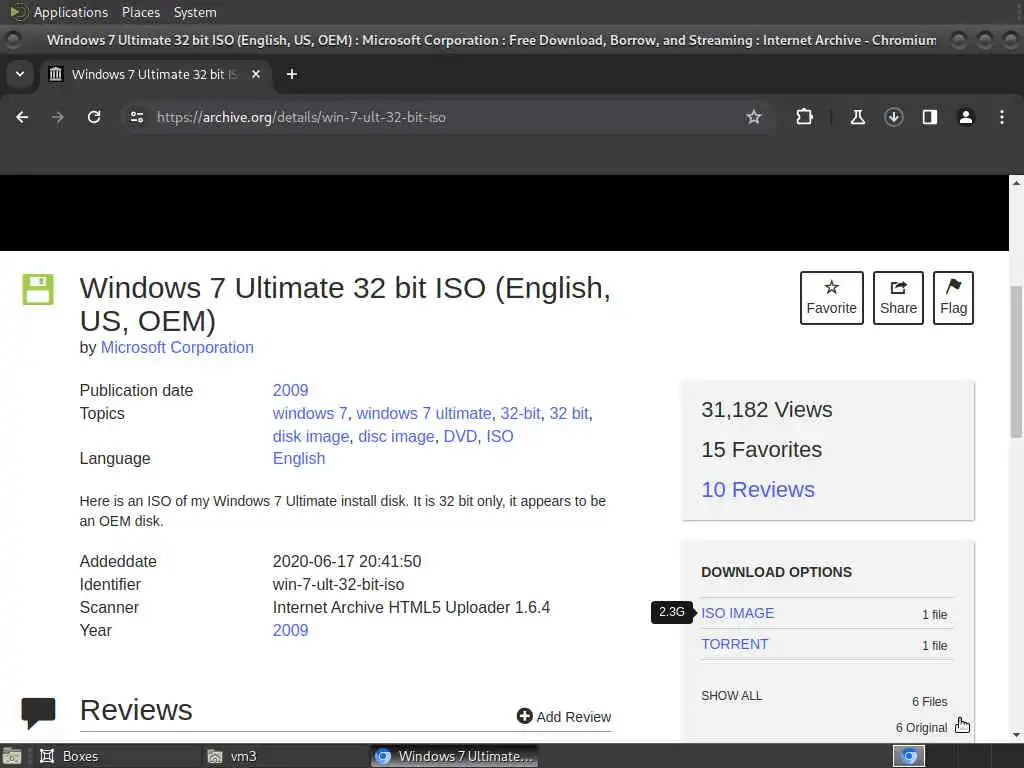This screenshot has height=768, width=1024.
Task: Click the scrollbar down arrow
Action: coord(1016,735)
